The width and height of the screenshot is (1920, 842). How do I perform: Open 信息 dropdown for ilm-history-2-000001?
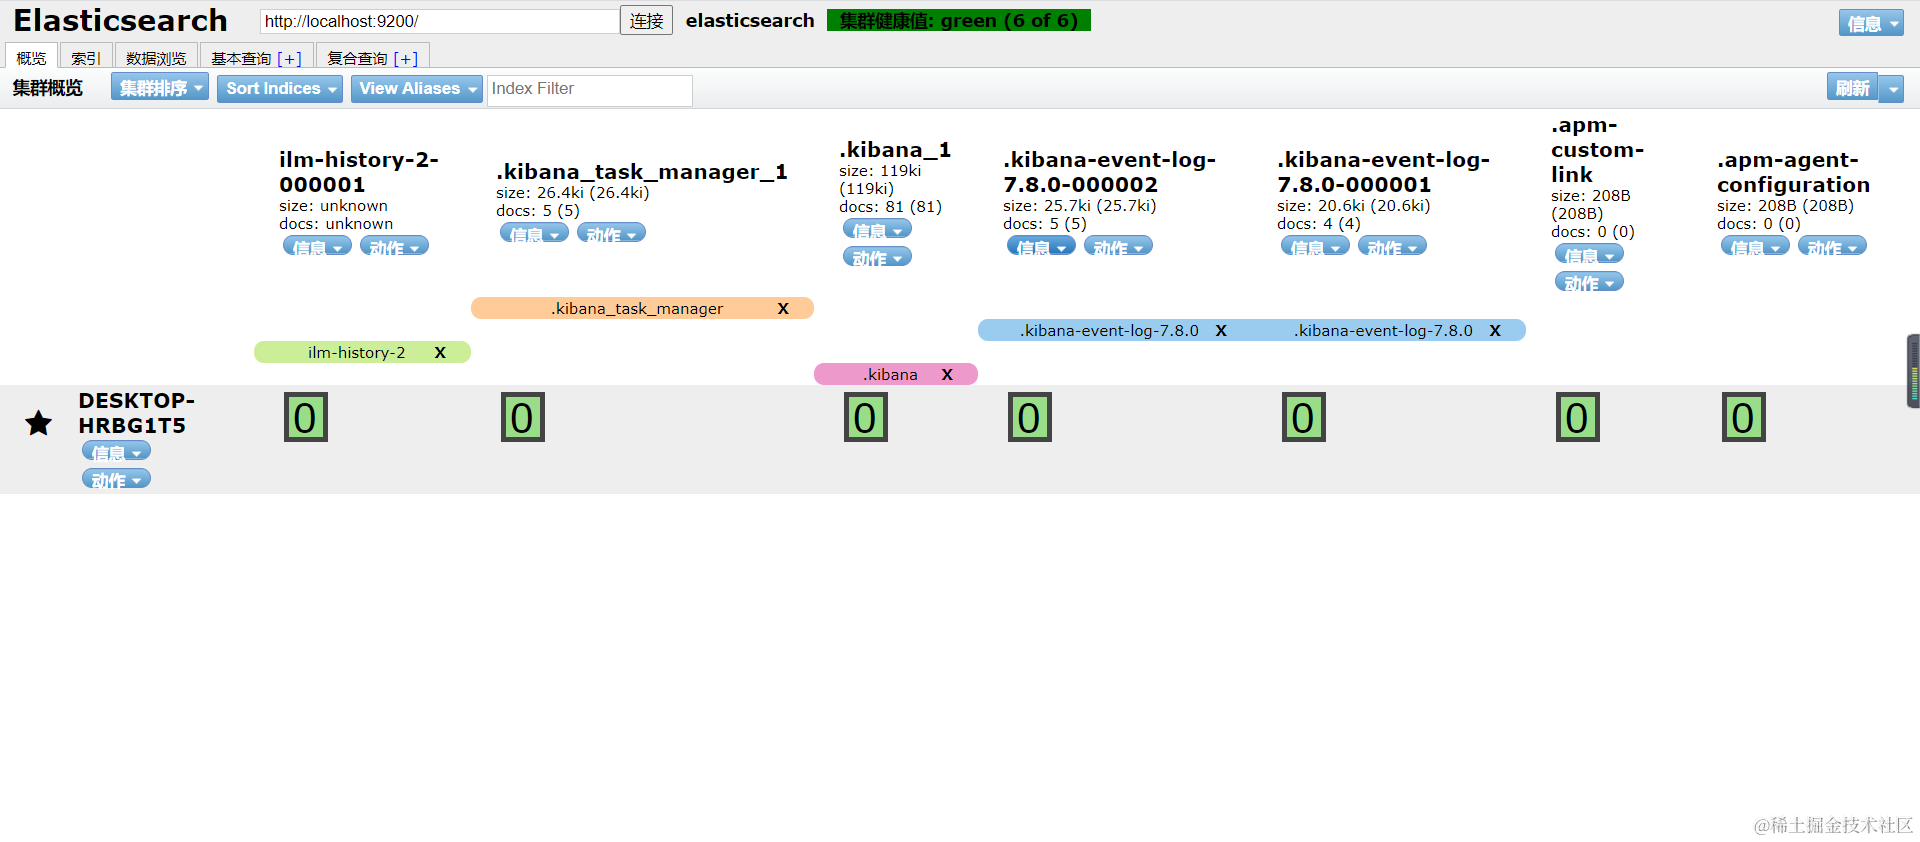[317, 246]
